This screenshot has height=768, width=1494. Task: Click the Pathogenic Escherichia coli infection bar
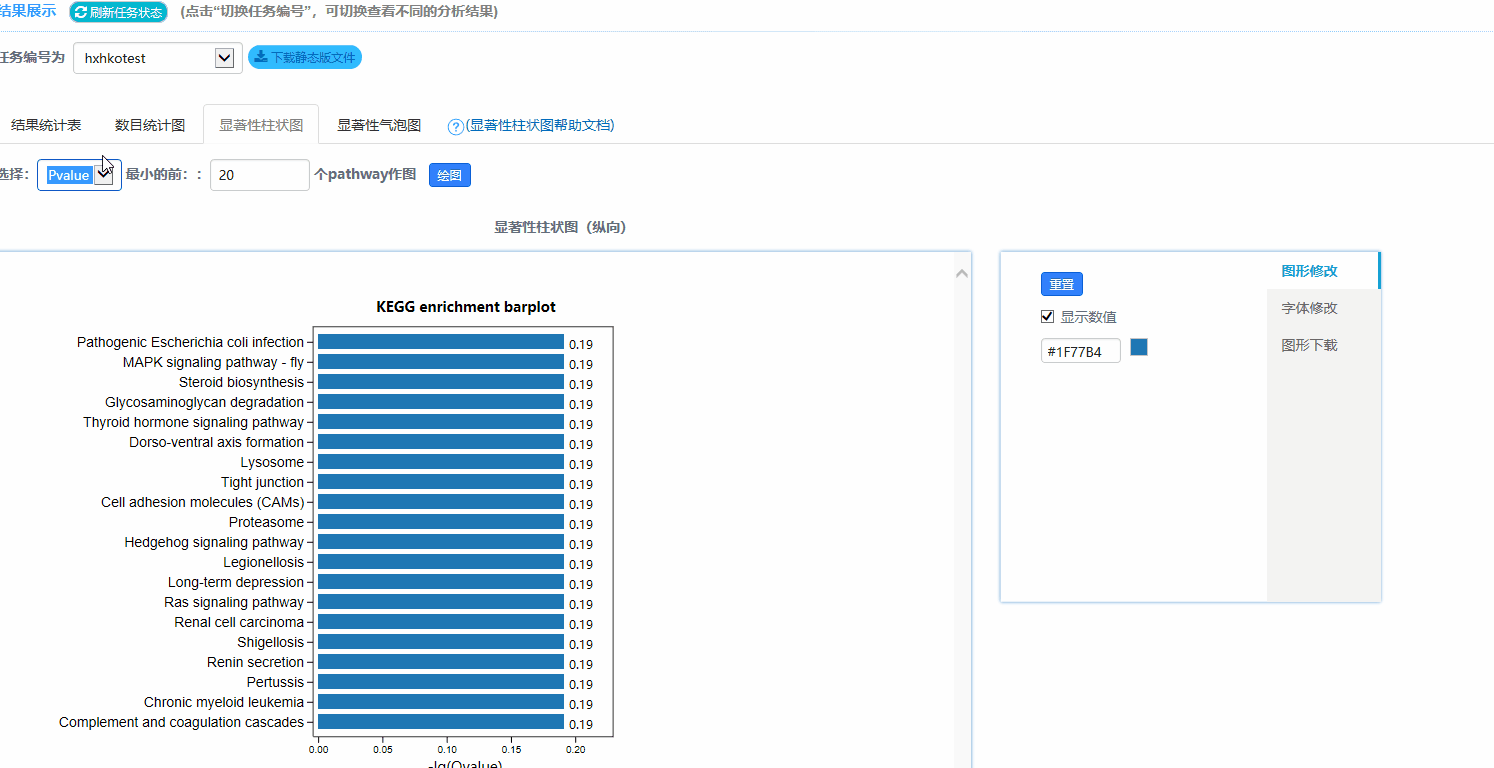pos(441,342)
